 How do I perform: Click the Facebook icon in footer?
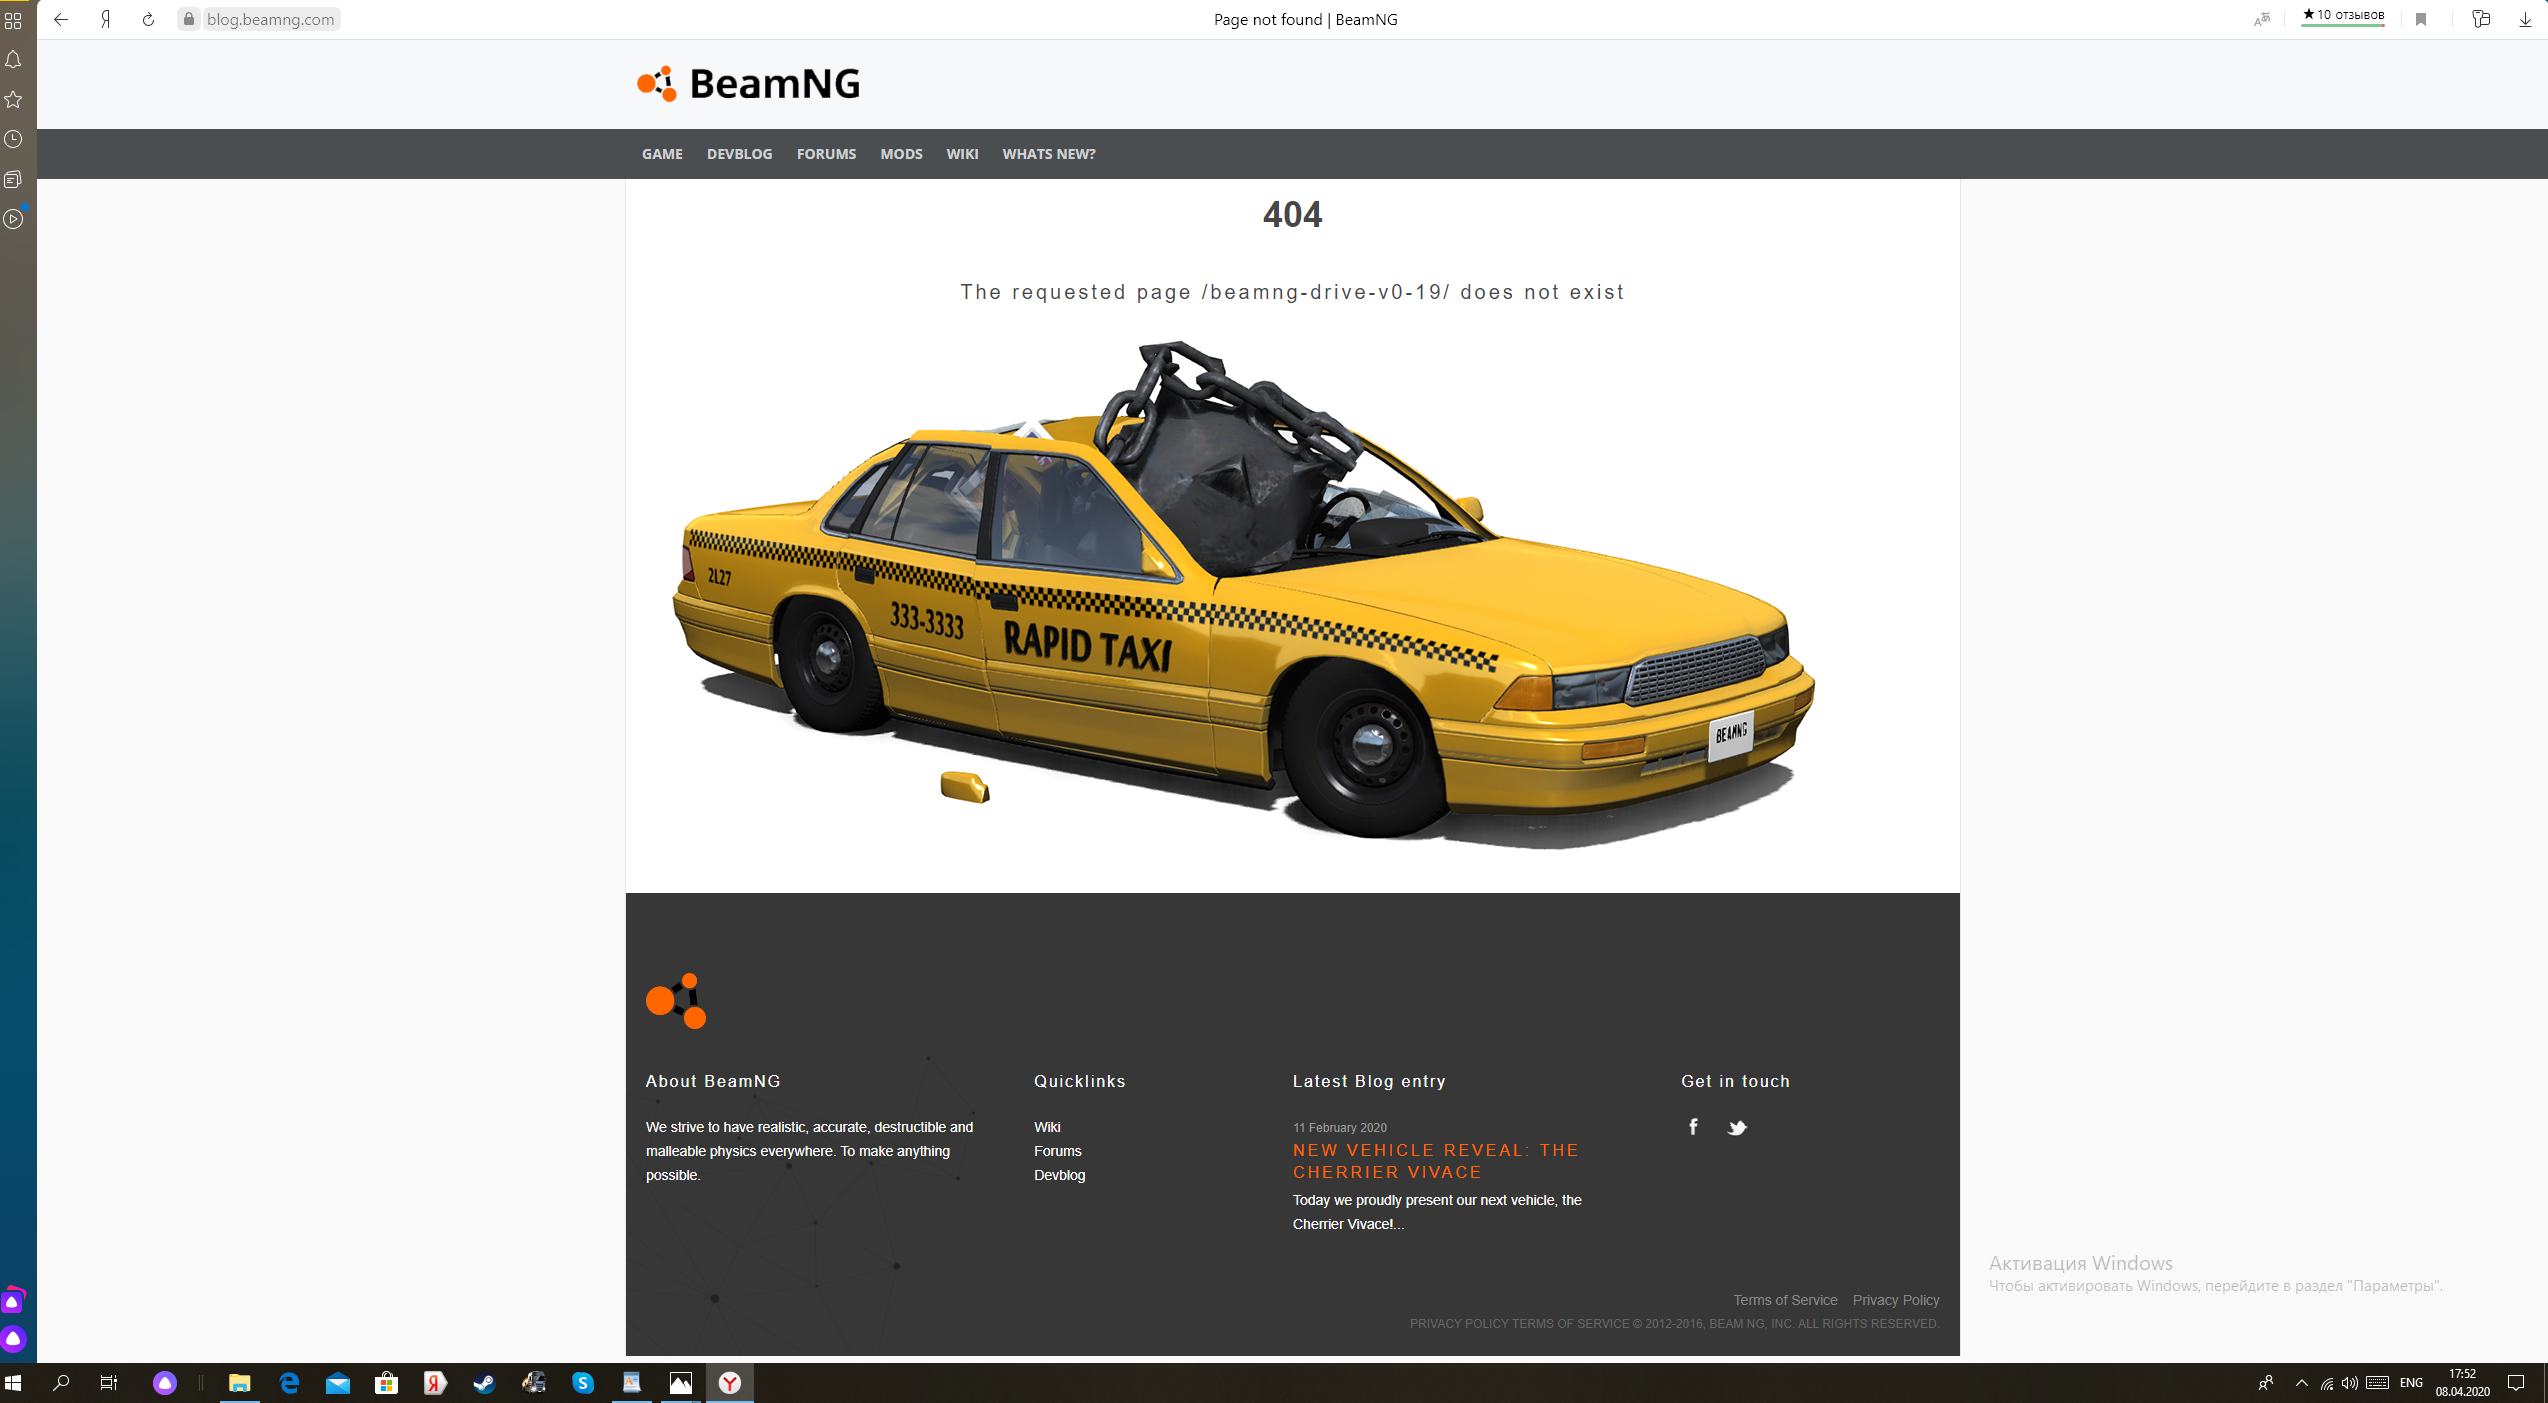pos(1693,1127)
